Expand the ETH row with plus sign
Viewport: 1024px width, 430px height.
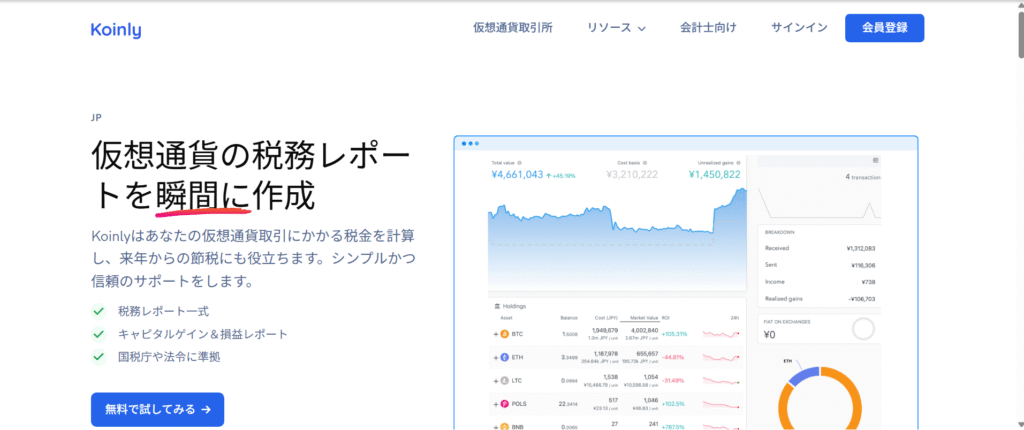point(495,356)
